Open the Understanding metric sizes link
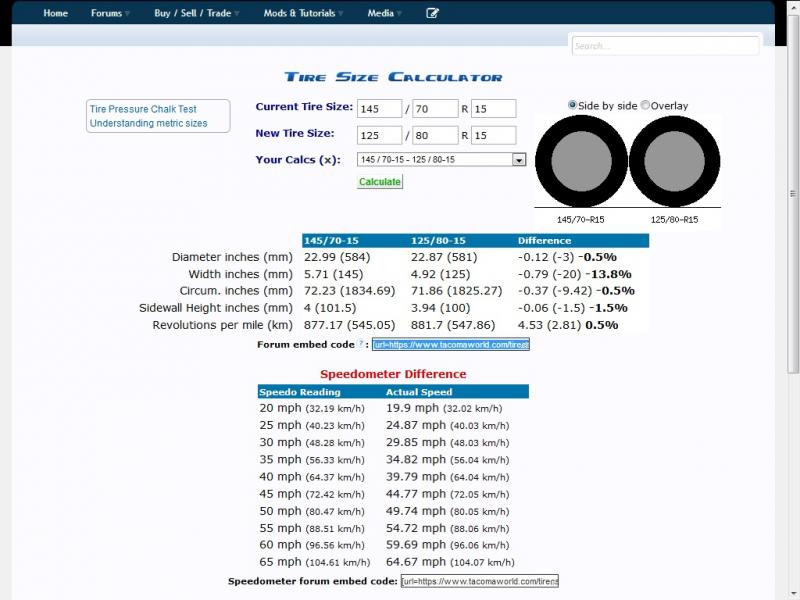The height and width of the screenshot is (600, 800). pos(148,123)
